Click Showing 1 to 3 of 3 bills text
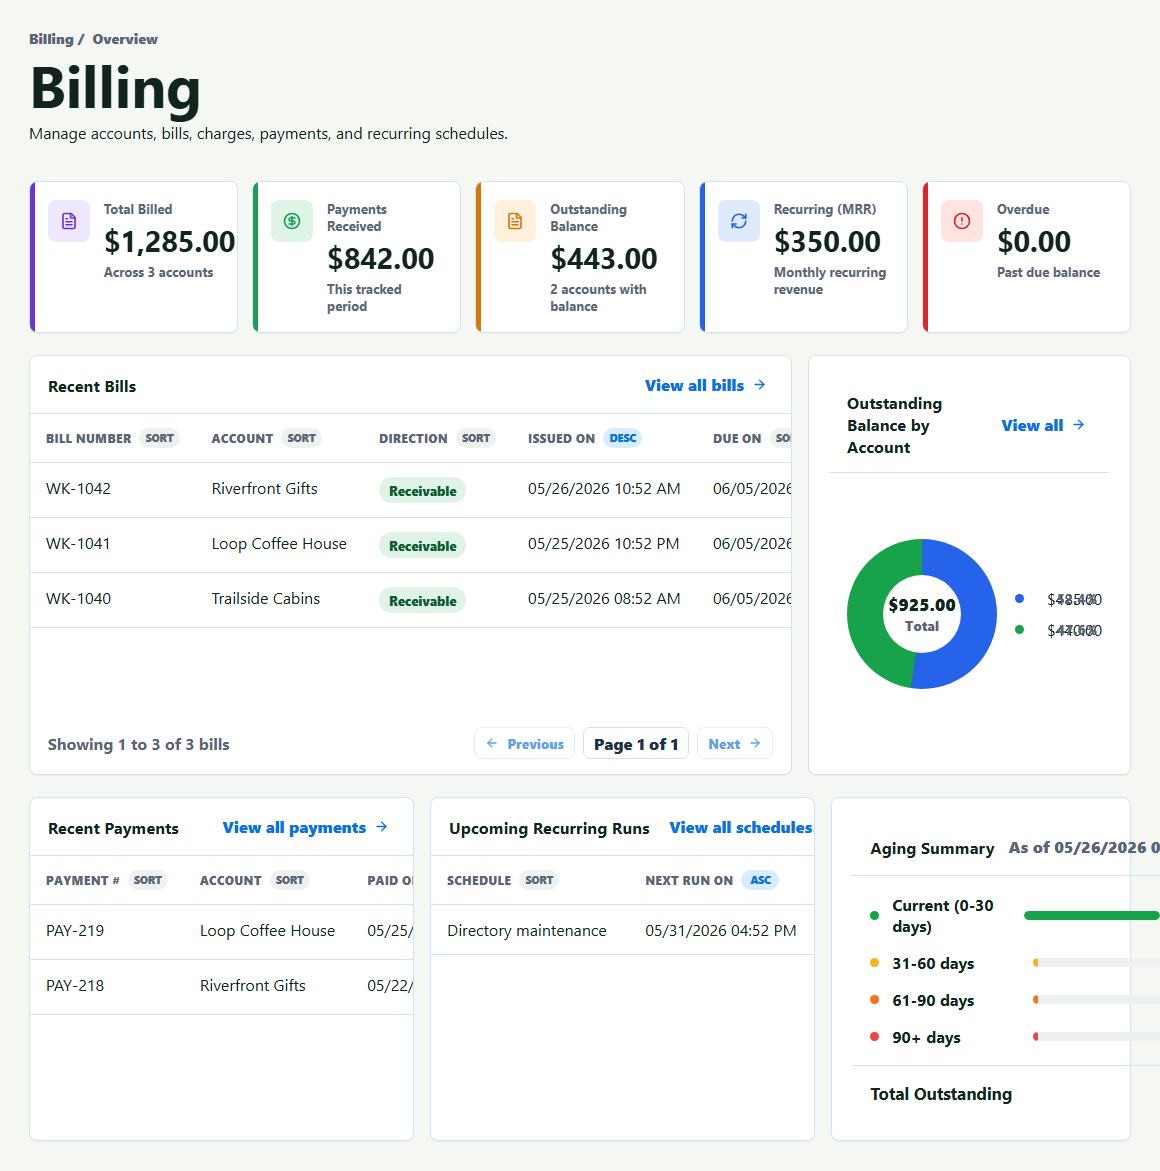This screenshot has height=1171, width=1160. click(138, 745)
